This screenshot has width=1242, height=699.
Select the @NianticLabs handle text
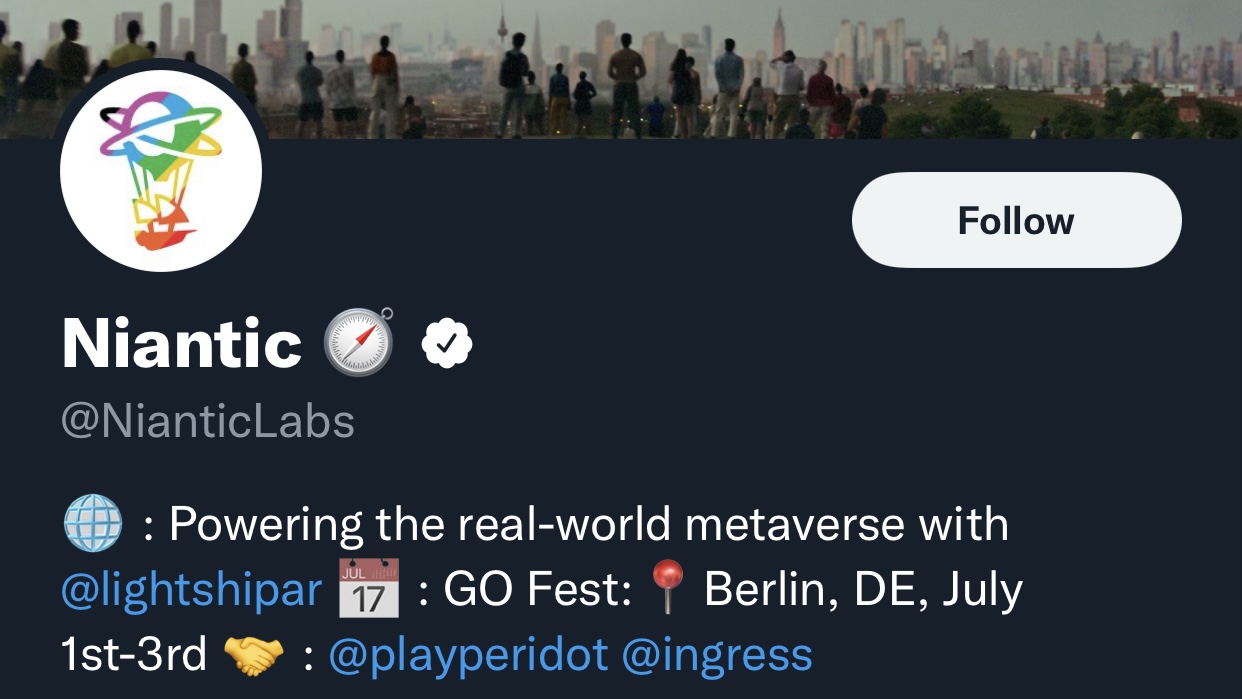click(208, 421)
